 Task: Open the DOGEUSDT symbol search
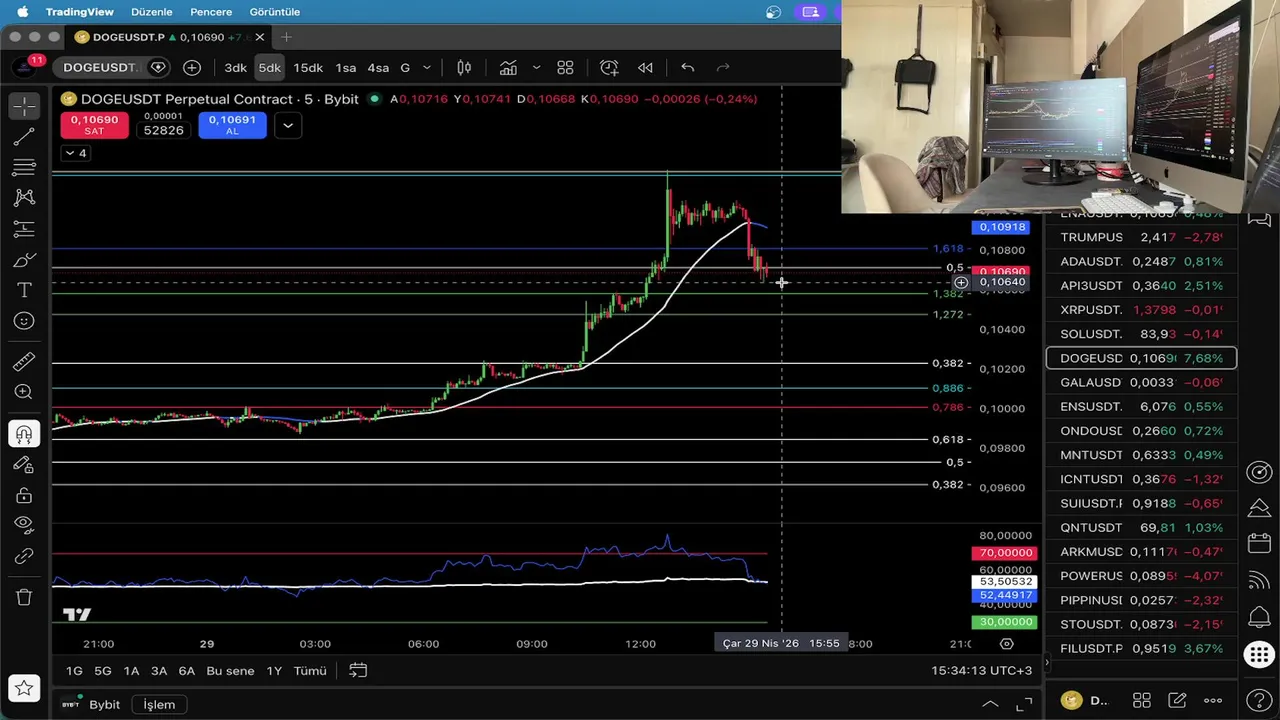click(x=99, y=68)
